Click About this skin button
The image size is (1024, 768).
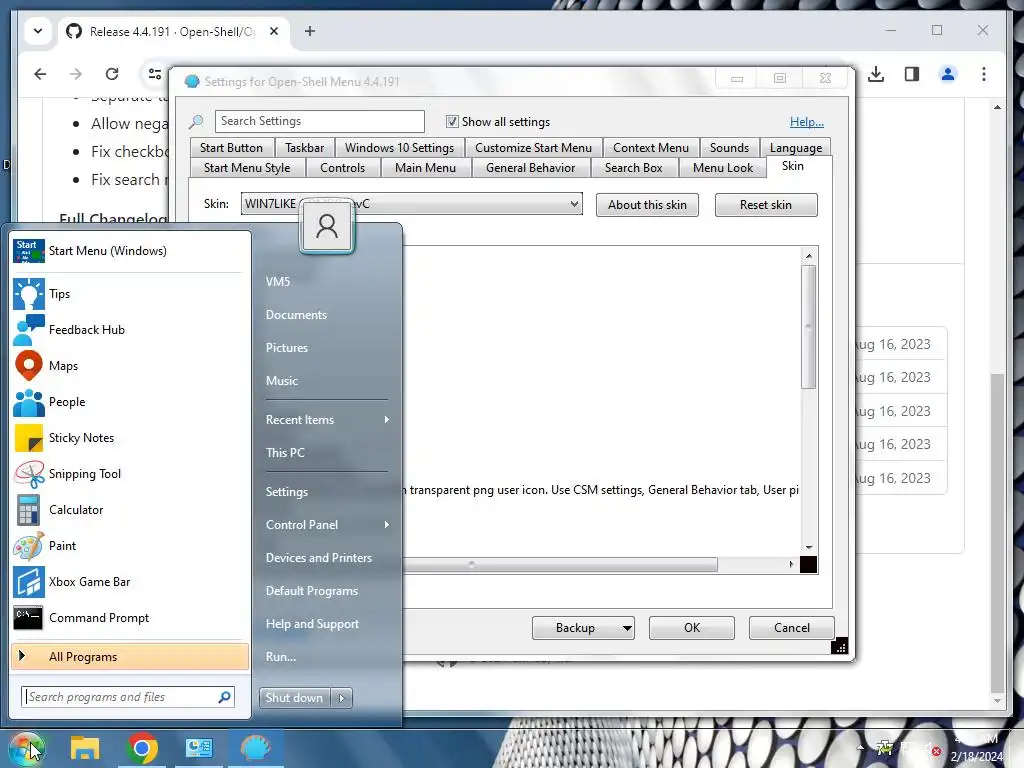(647, 205)
